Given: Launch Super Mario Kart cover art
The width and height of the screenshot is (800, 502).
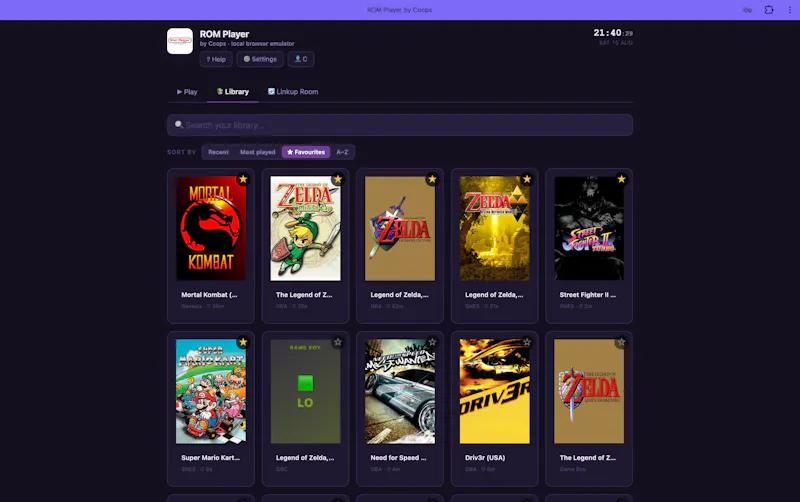Looking at the screenshot, I should 211,391.
